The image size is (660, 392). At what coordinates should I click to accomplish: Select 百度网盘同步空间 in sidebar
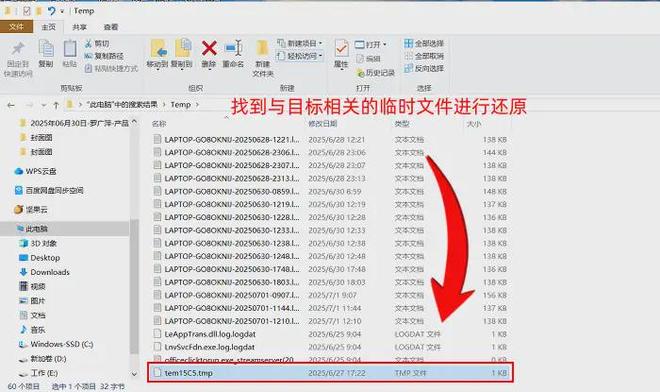(49, 190)
